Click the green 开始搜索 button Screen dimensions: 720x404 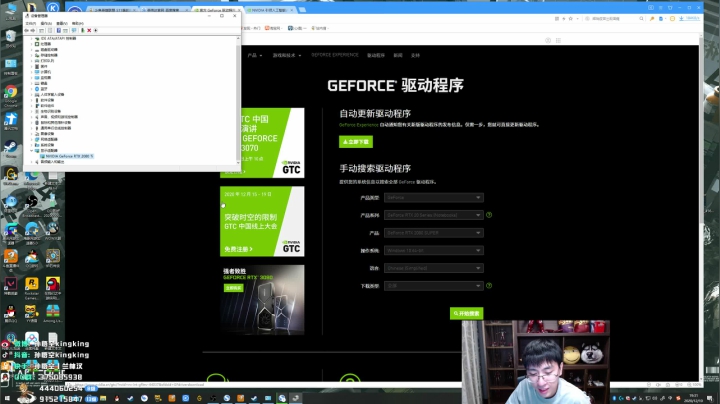click(467, 314)
